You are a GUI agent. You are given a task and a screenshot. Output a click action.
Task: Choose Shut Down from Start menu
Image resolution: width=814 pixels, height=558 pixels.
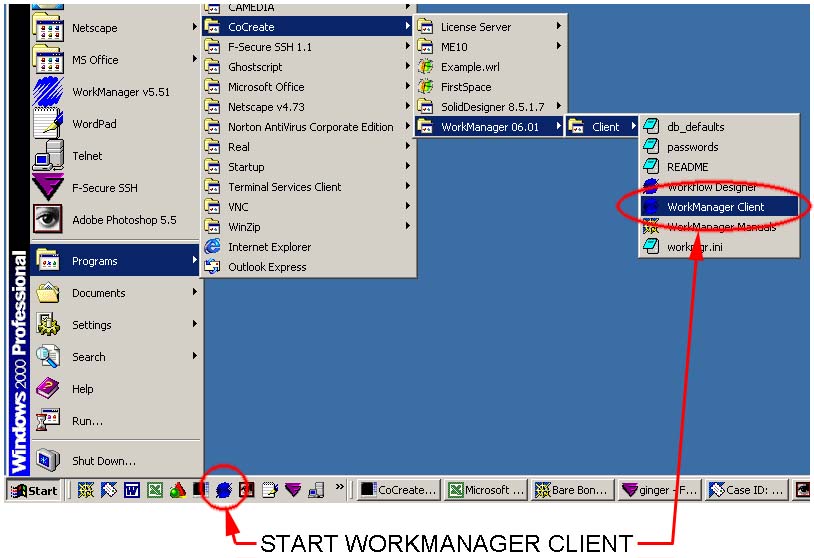103,461
